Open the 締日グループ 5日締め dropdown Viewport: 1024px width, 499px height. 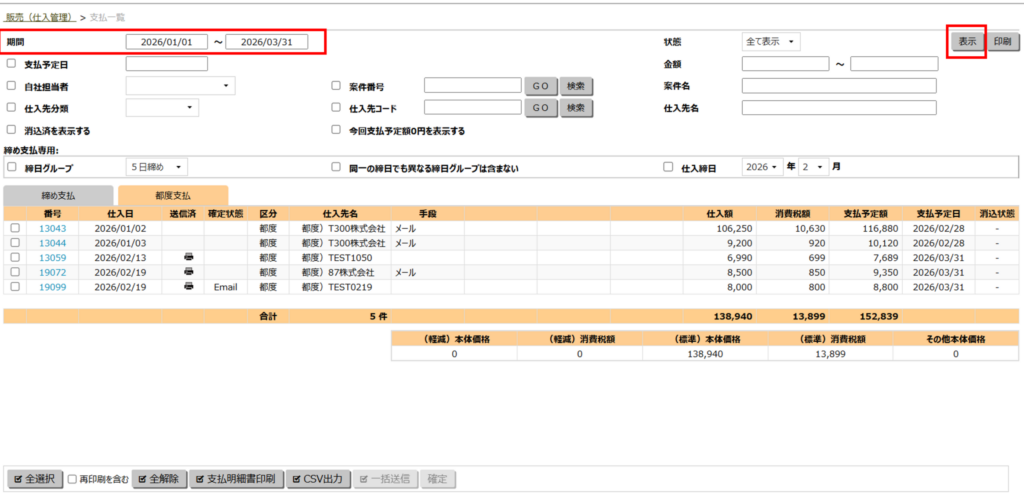pos(157,167)
